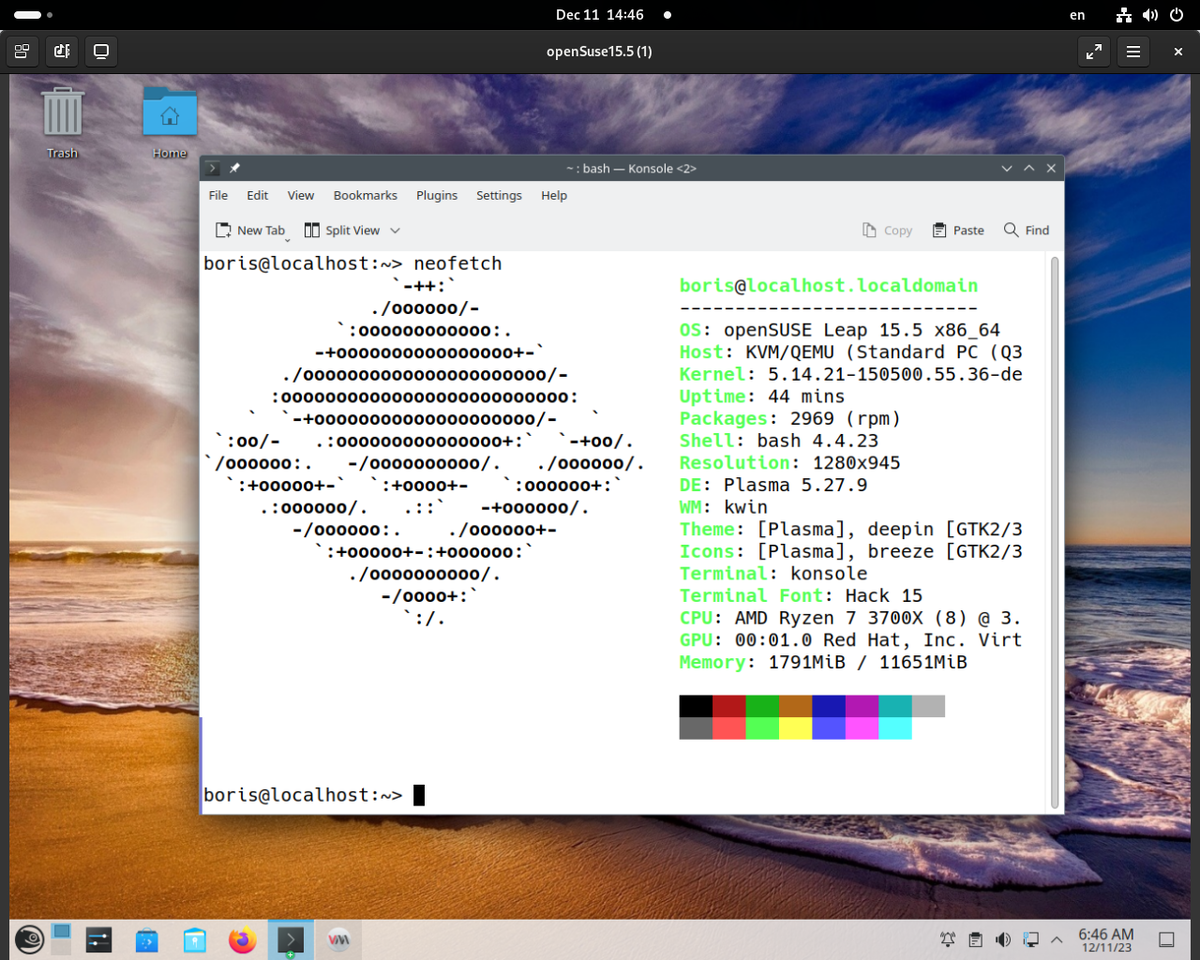Click the pin icon in Konsole title bar
This screenshot has width=1200, height=960.
point(234,168)
